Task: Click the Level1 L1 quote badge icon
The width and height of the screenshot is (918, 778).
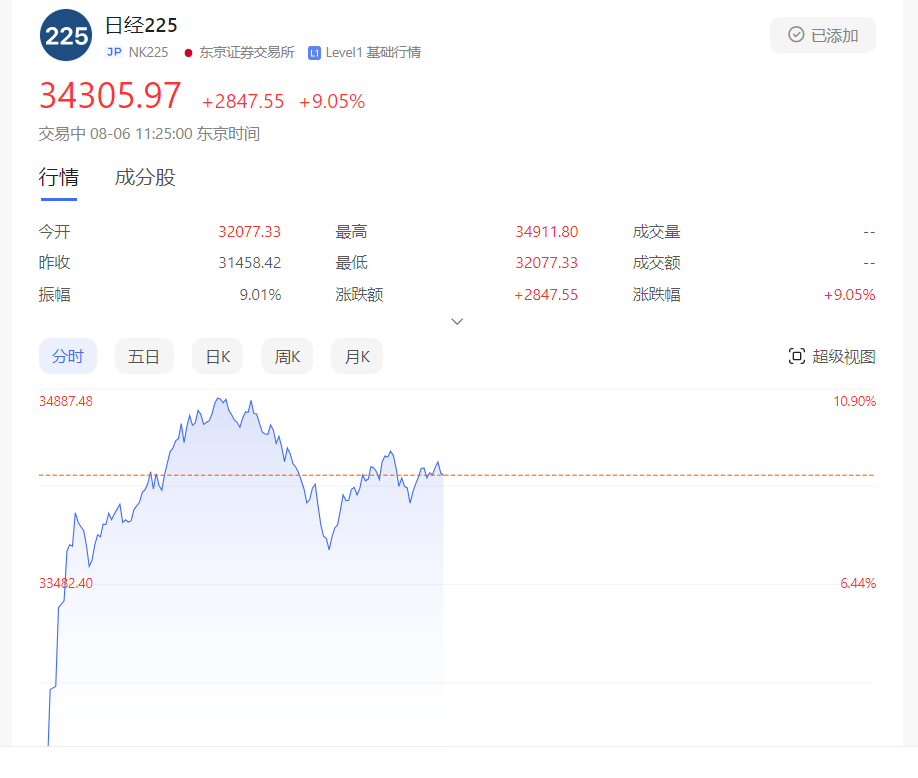Action: (x=314, y=52)
